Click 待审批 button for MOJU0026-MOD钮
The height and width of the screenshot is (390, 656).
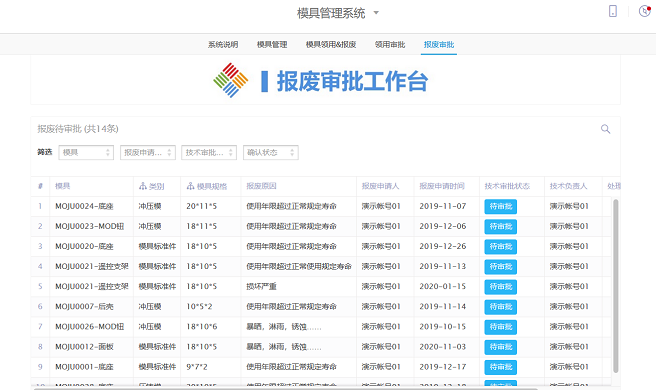[501, 327]
